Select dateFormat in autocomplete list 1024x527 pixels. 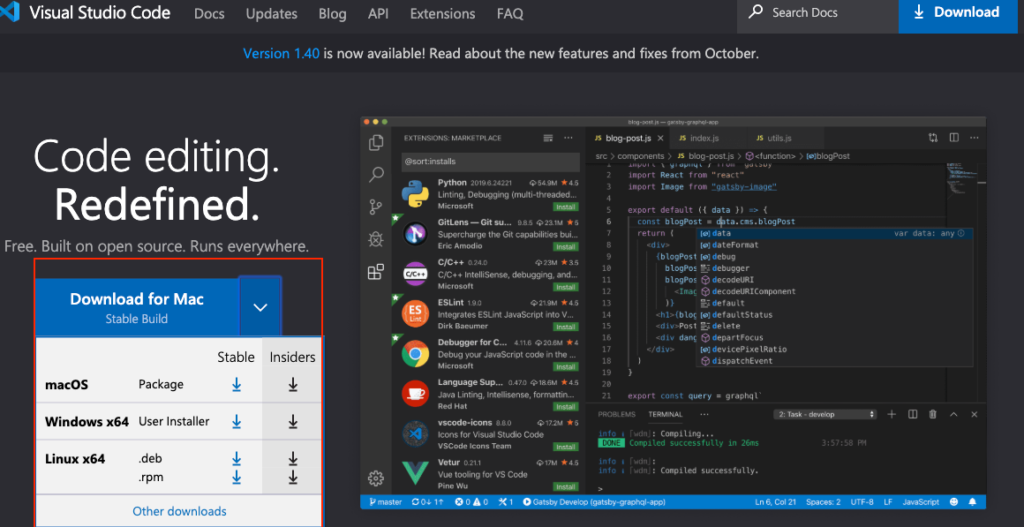coord(735,245)
